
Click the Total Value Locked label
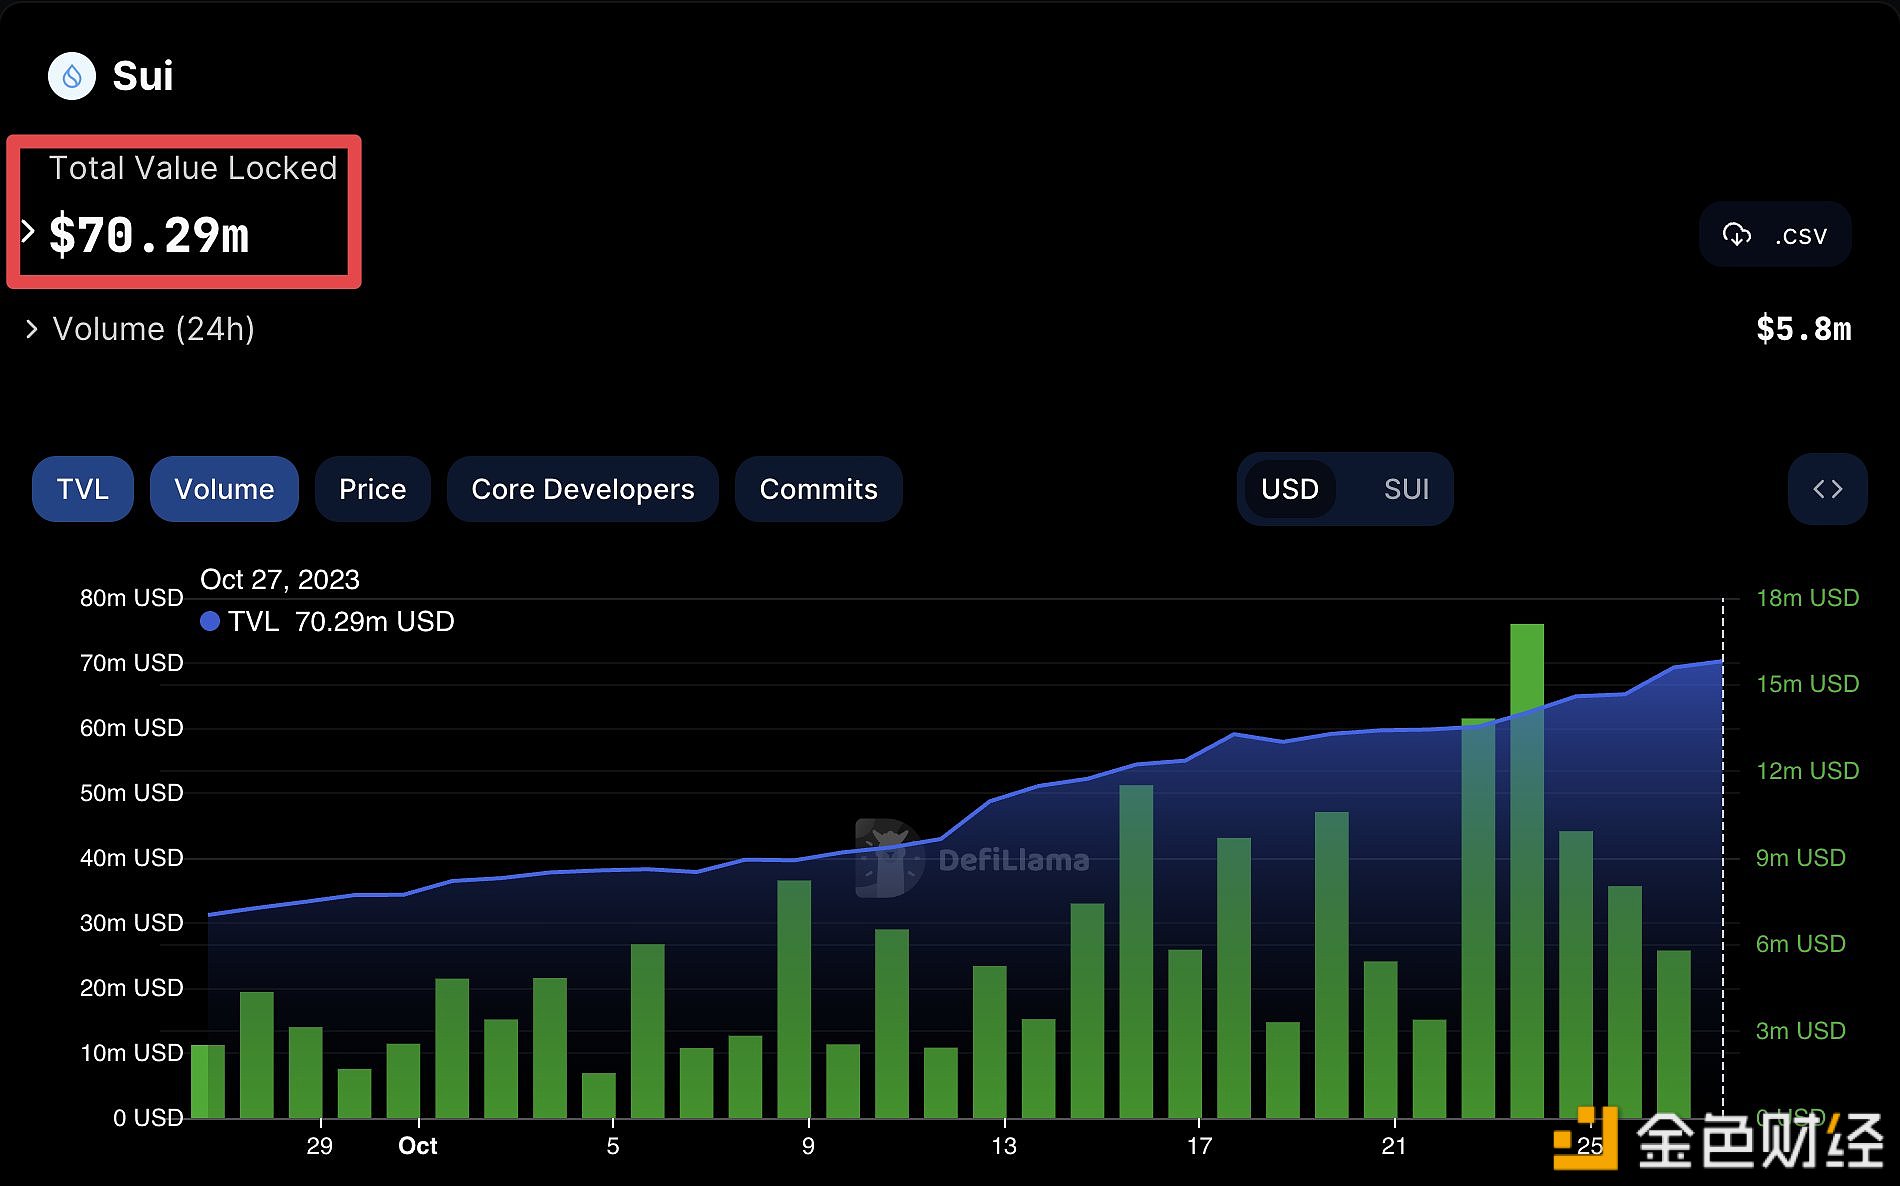click(193, 168)
